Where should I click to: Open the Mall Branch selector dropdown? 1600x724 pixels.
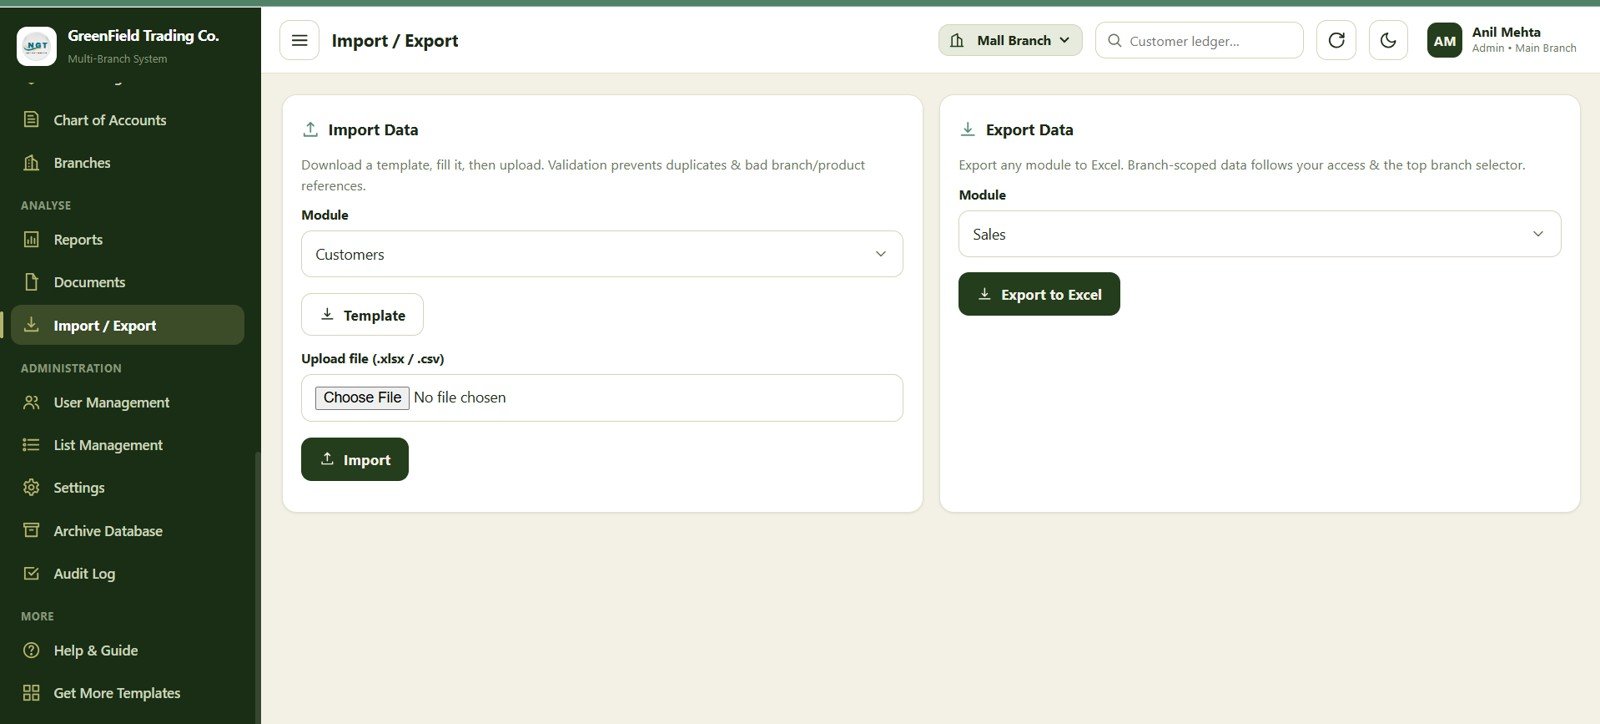(1010, 40)
